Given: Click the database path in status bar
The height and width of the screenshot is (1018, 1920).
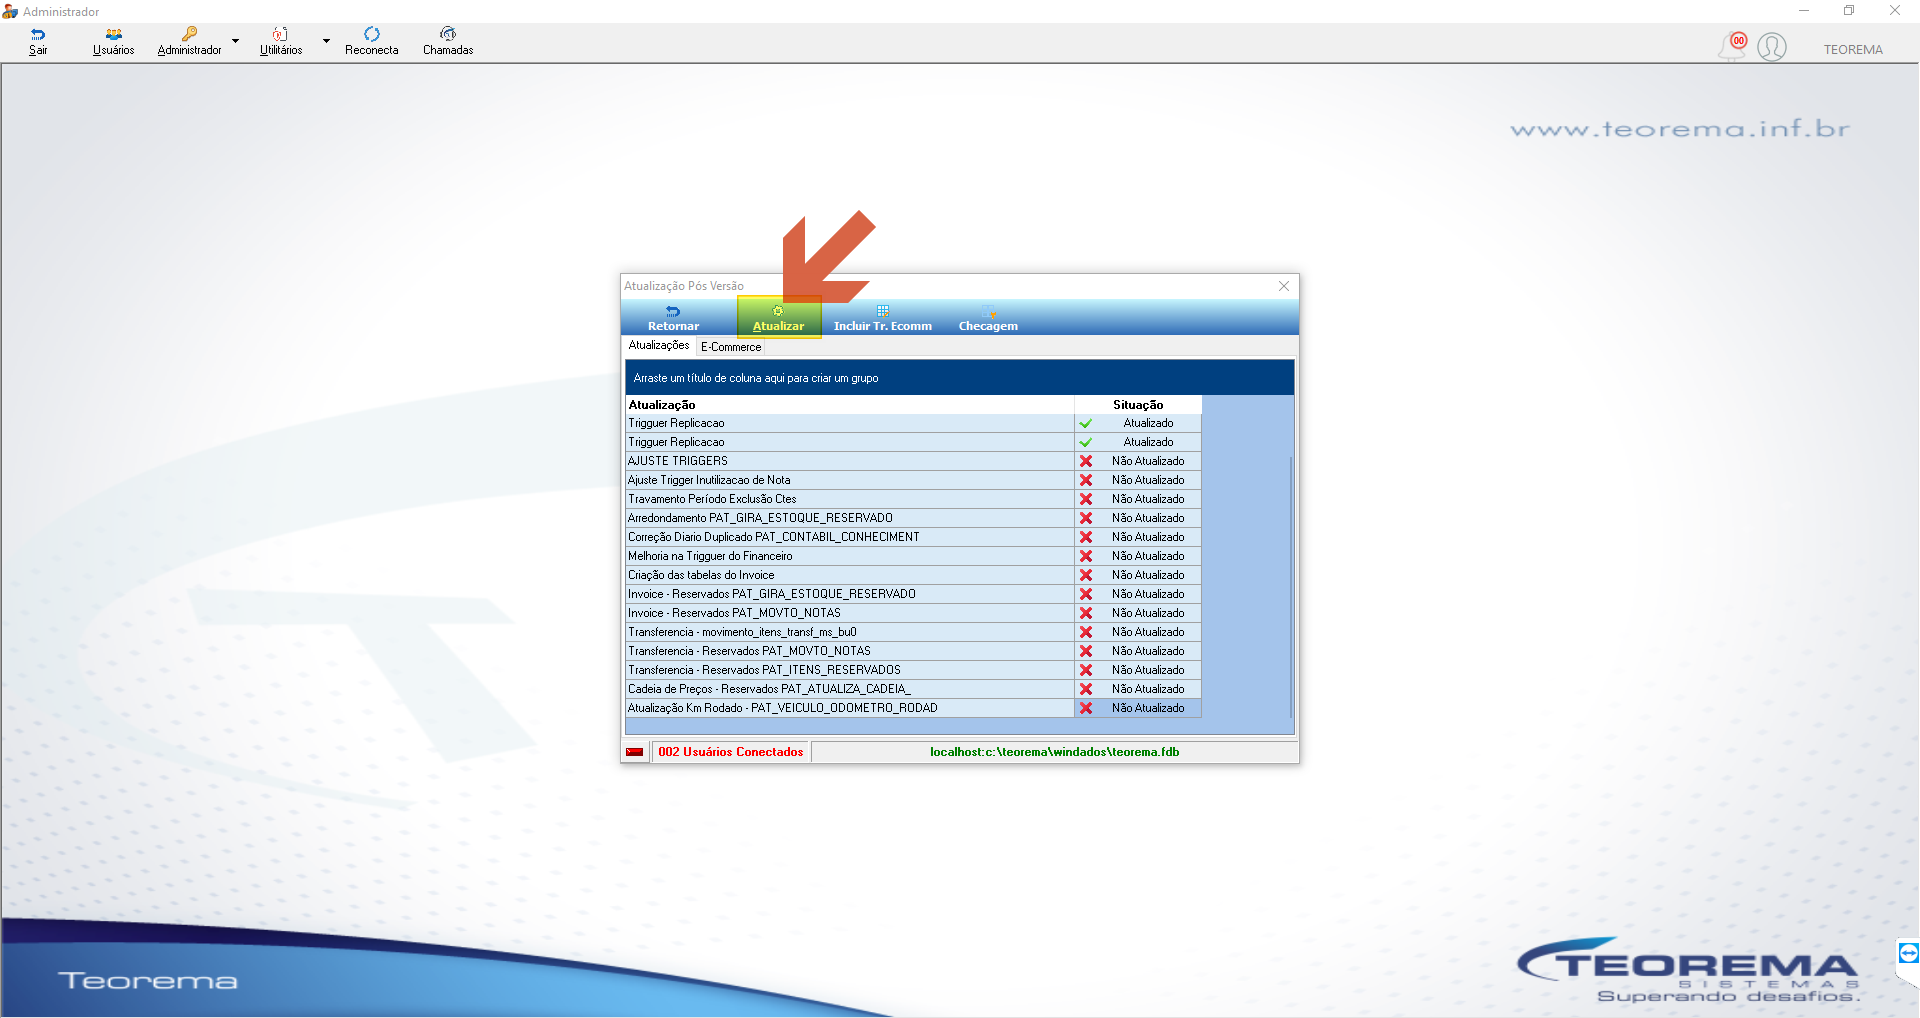Looking at the screenshot, I should (x=1054, y=752).
